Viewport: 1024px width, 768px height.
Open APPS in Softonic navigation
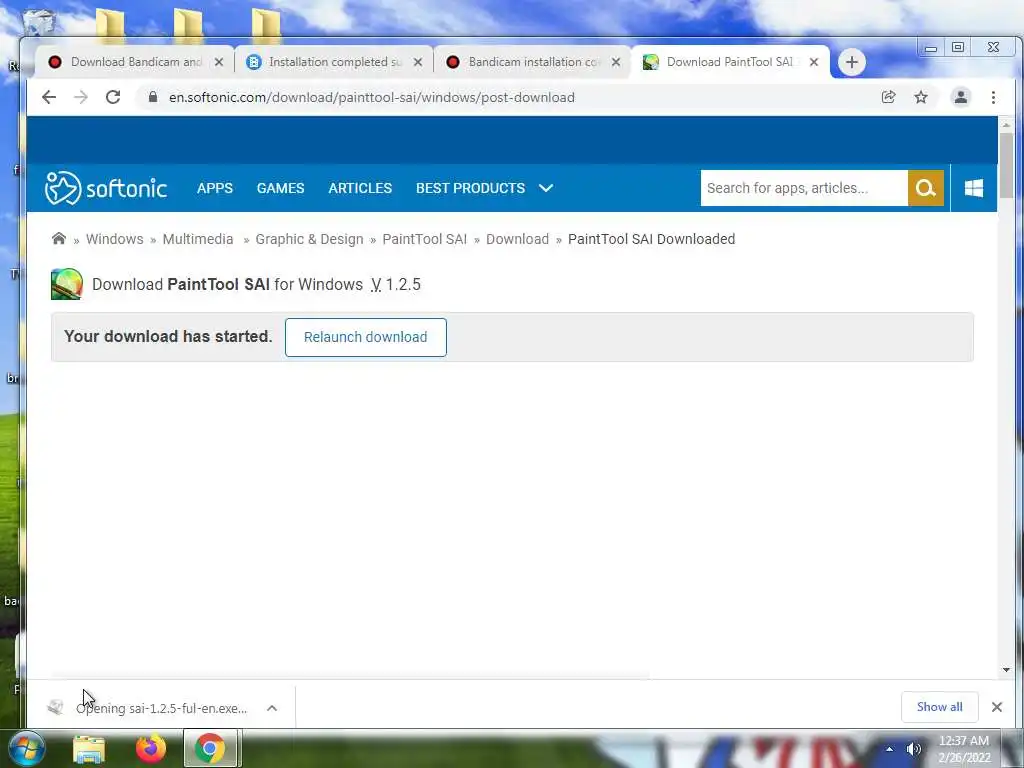[215, 188]
